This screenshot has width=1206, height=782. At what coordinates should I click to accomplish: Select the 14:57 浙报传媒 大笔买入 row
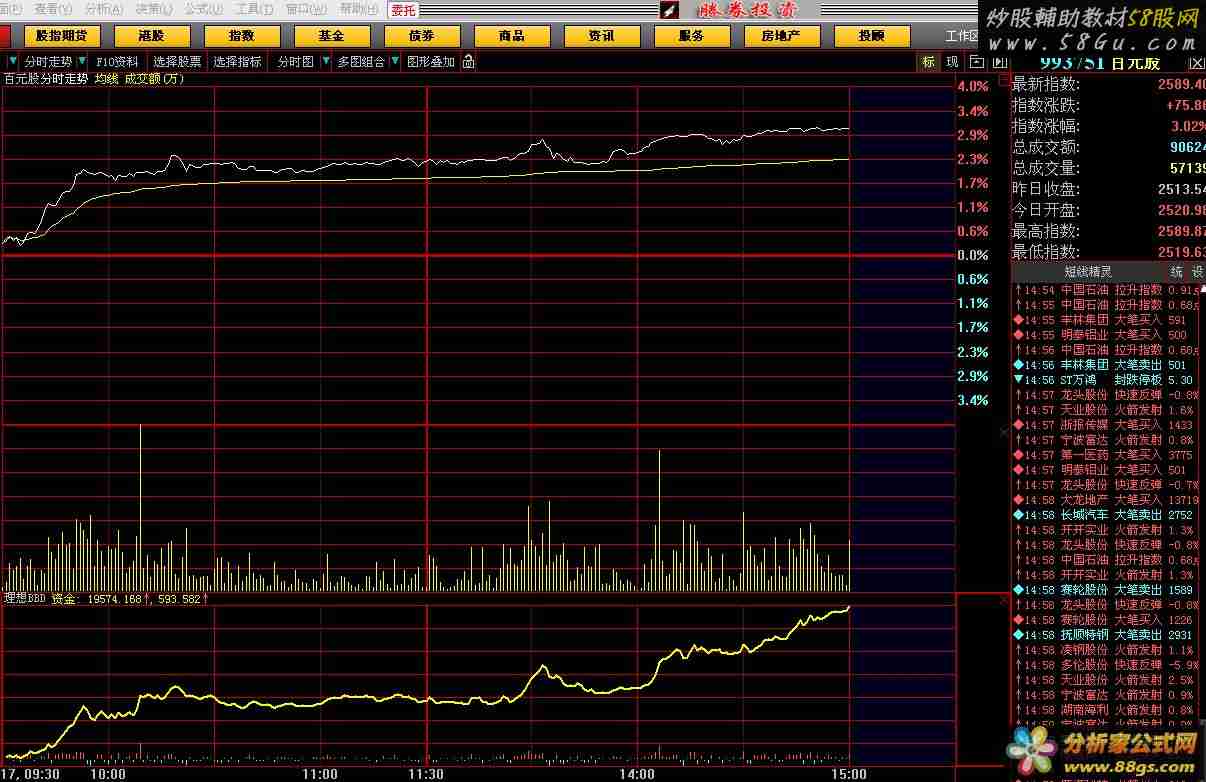[1108, 425]
